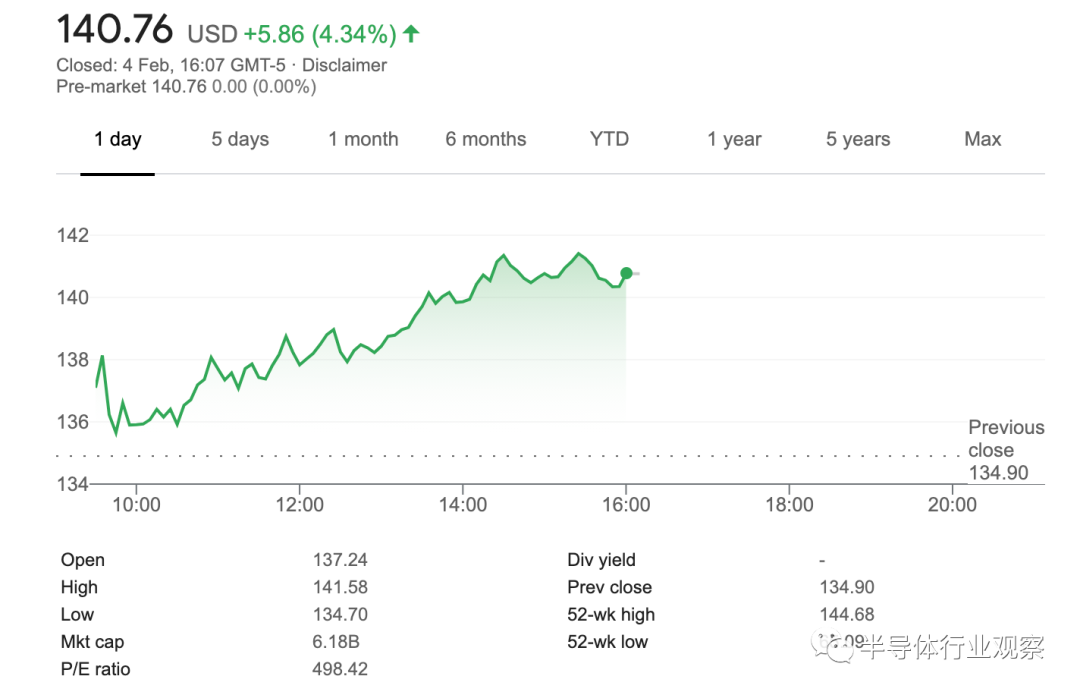Click the WeChat logo watermark icon
Screen dimensions: 1080x695
833,646
